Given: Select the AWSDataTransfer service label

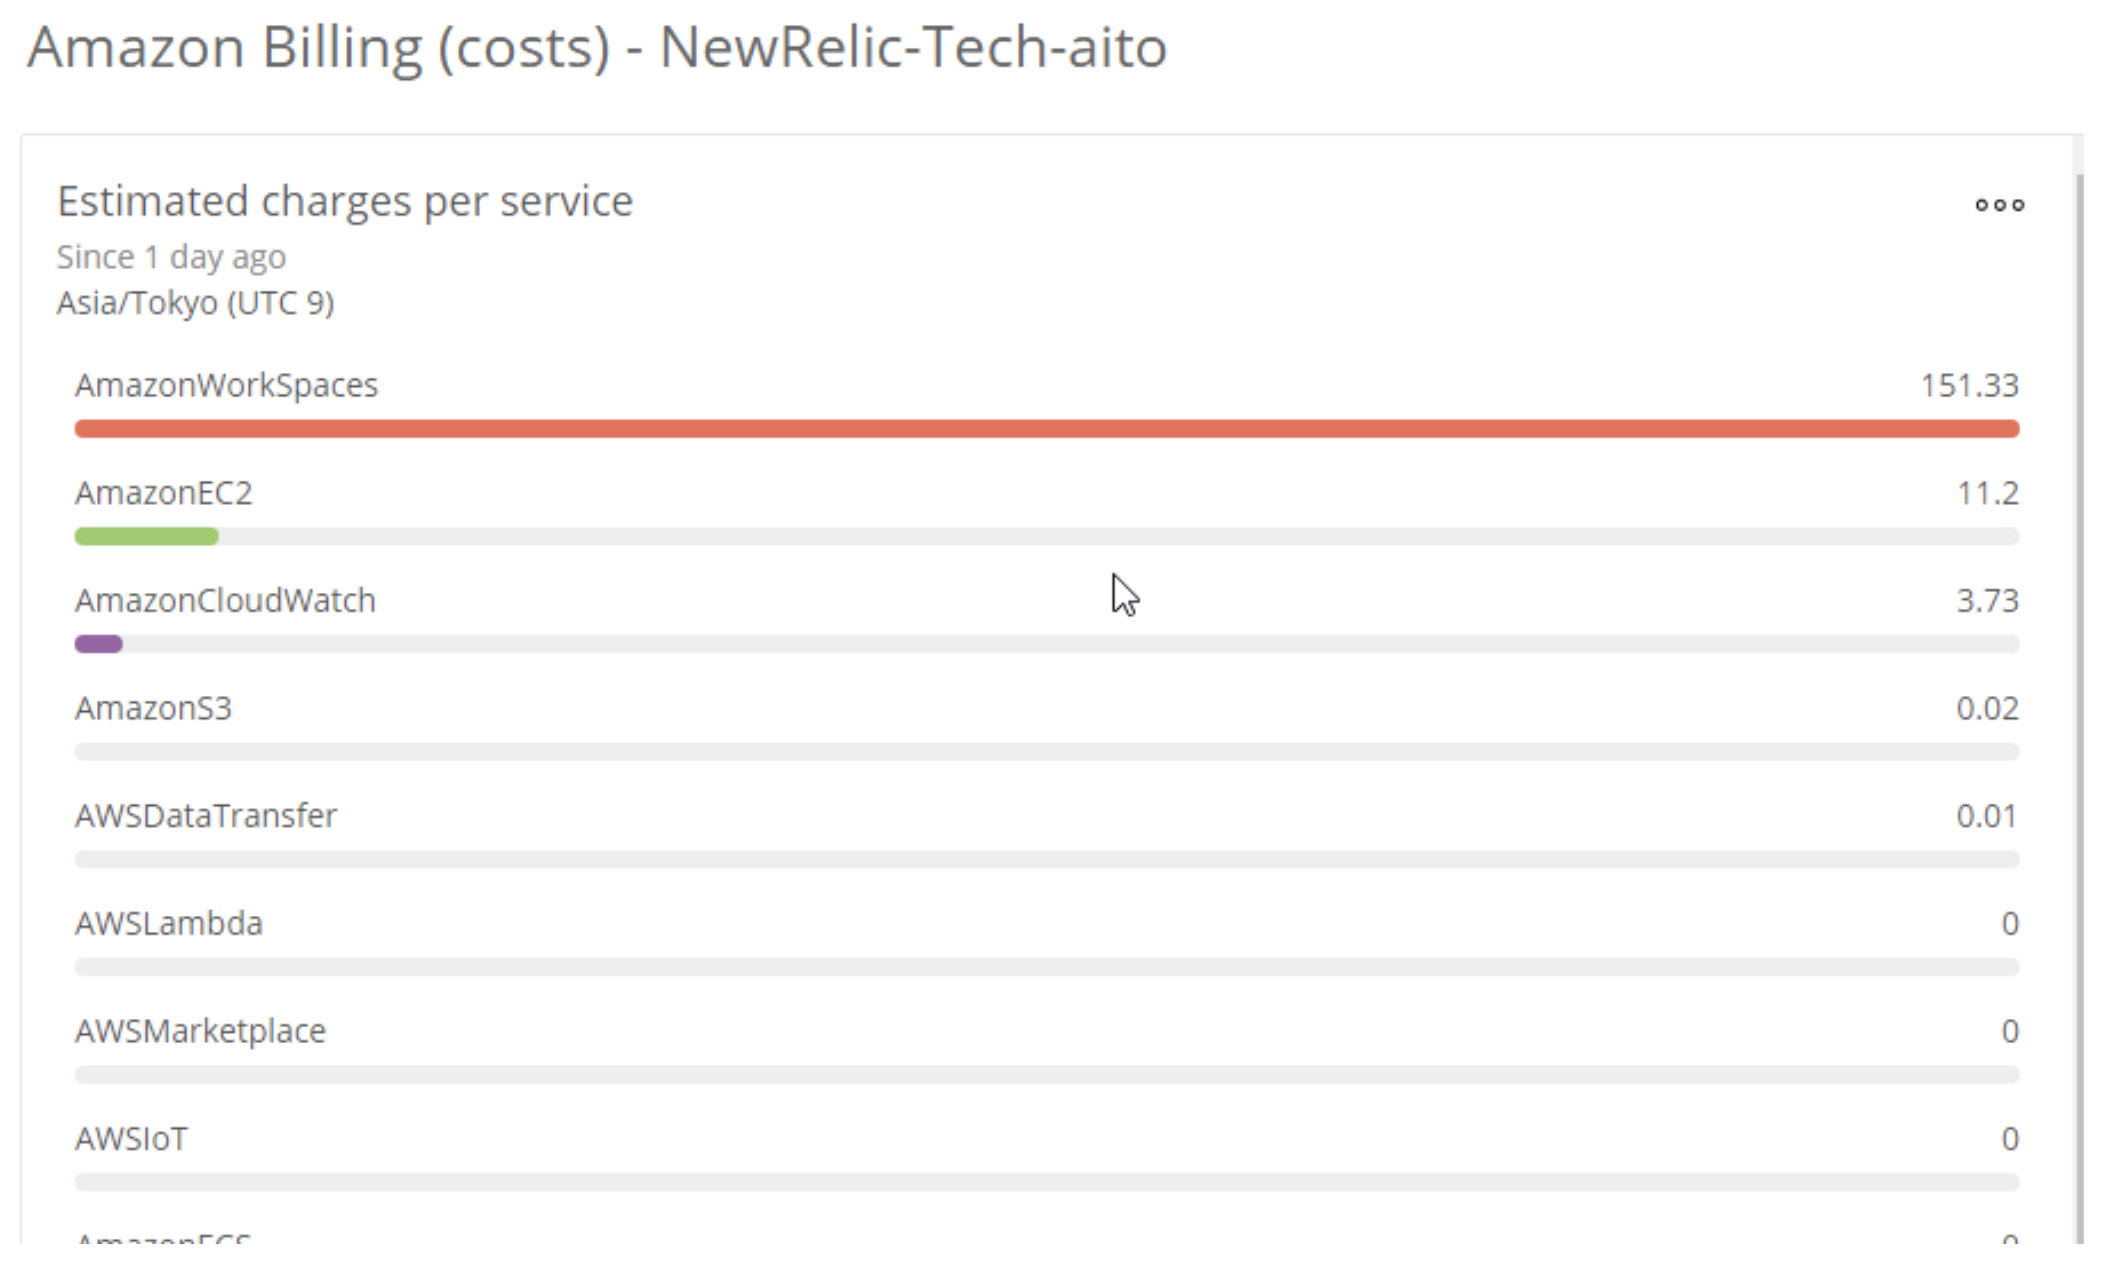Looking at the screenshot, I should click(x=205, y=816).
